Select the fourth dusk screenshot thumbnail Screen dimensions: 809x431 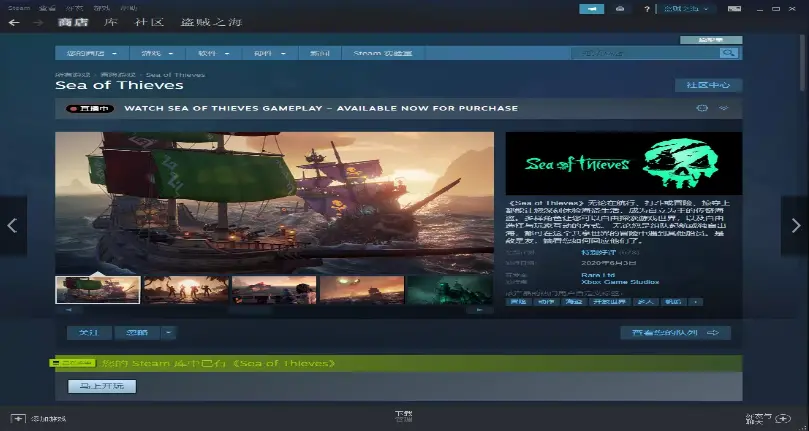pos(362,290)
